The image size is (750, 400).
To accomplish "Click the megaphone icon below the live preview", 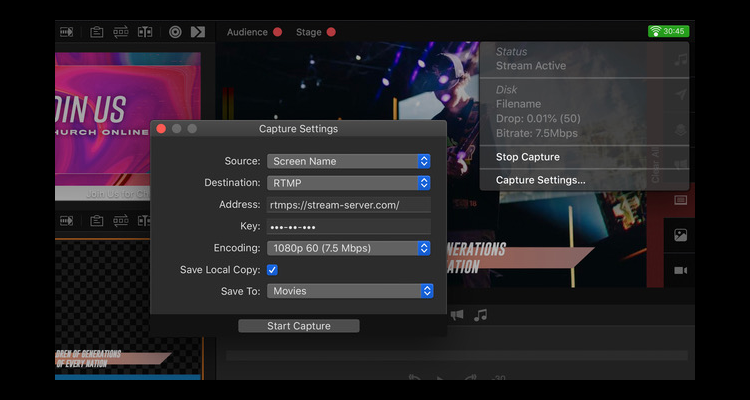I will click(457, 315).
